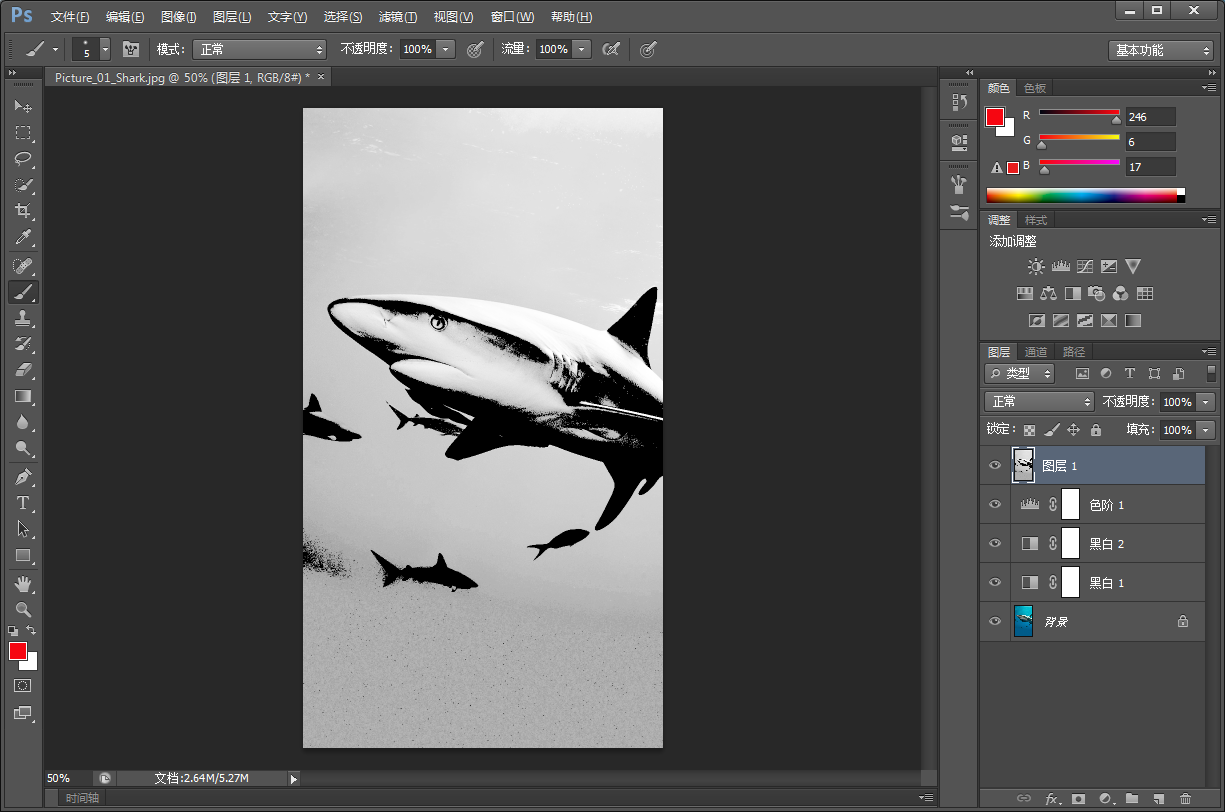Hide the 色阶 1 layer

[x=994, y=505]
